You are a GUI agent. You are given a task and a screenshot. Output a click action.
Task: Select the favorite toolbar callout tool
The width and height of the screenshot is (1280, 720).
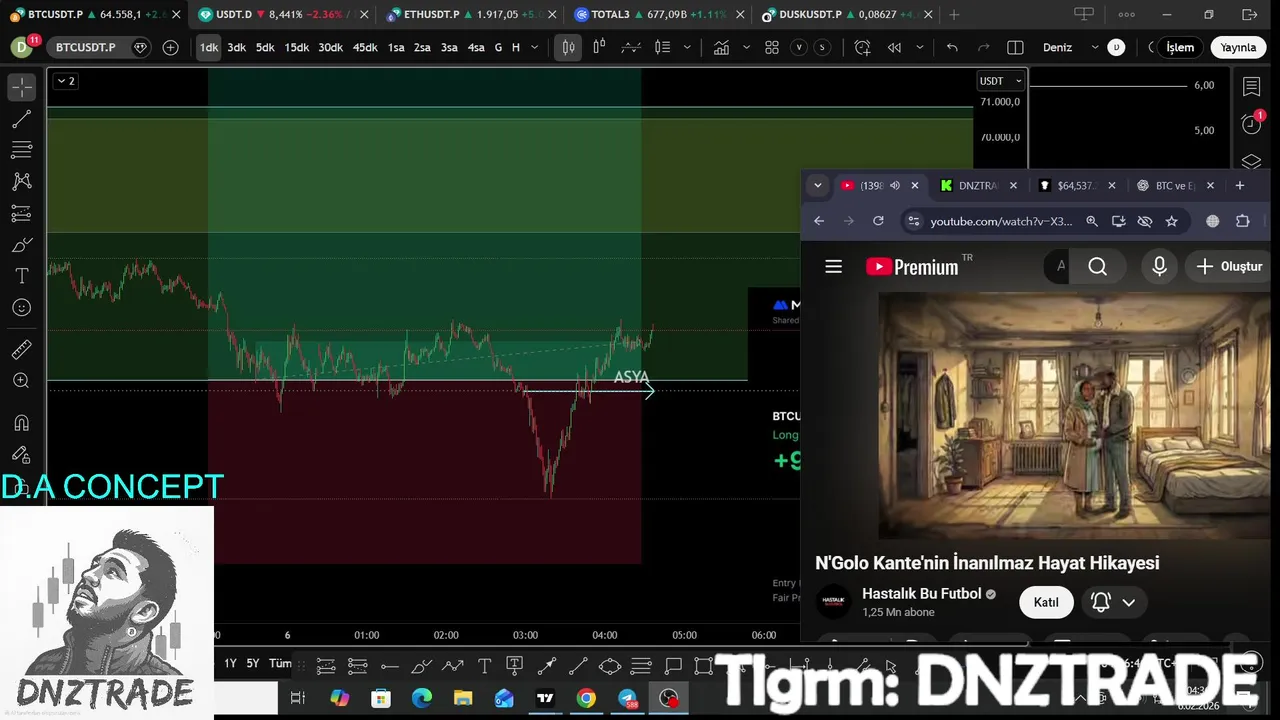click(673, 665)
